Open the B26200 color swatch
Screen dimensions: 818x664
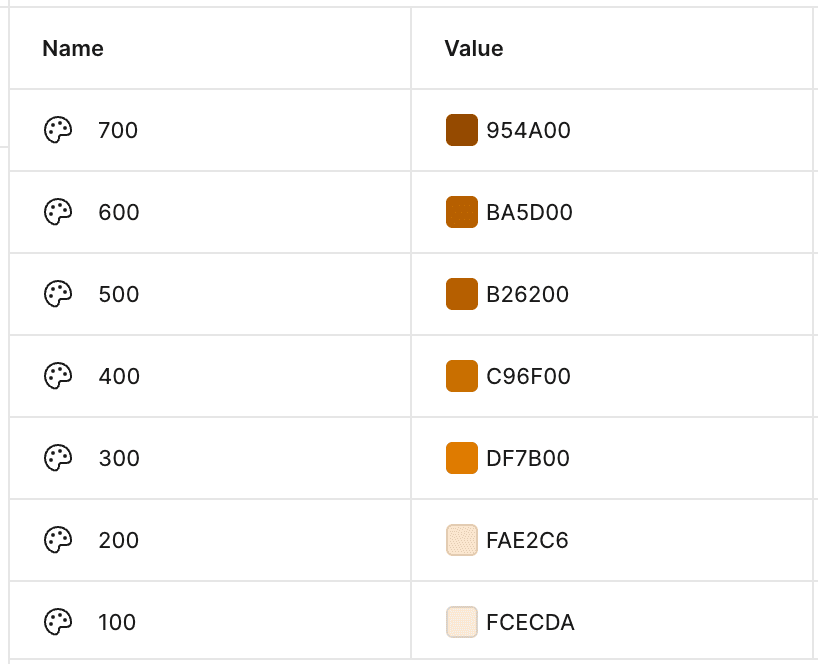[461, 294]
